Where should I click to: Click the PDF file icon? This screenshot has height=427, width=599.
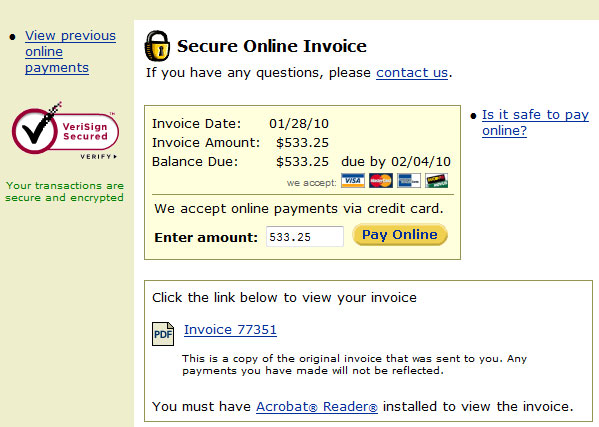pos(163,334)
